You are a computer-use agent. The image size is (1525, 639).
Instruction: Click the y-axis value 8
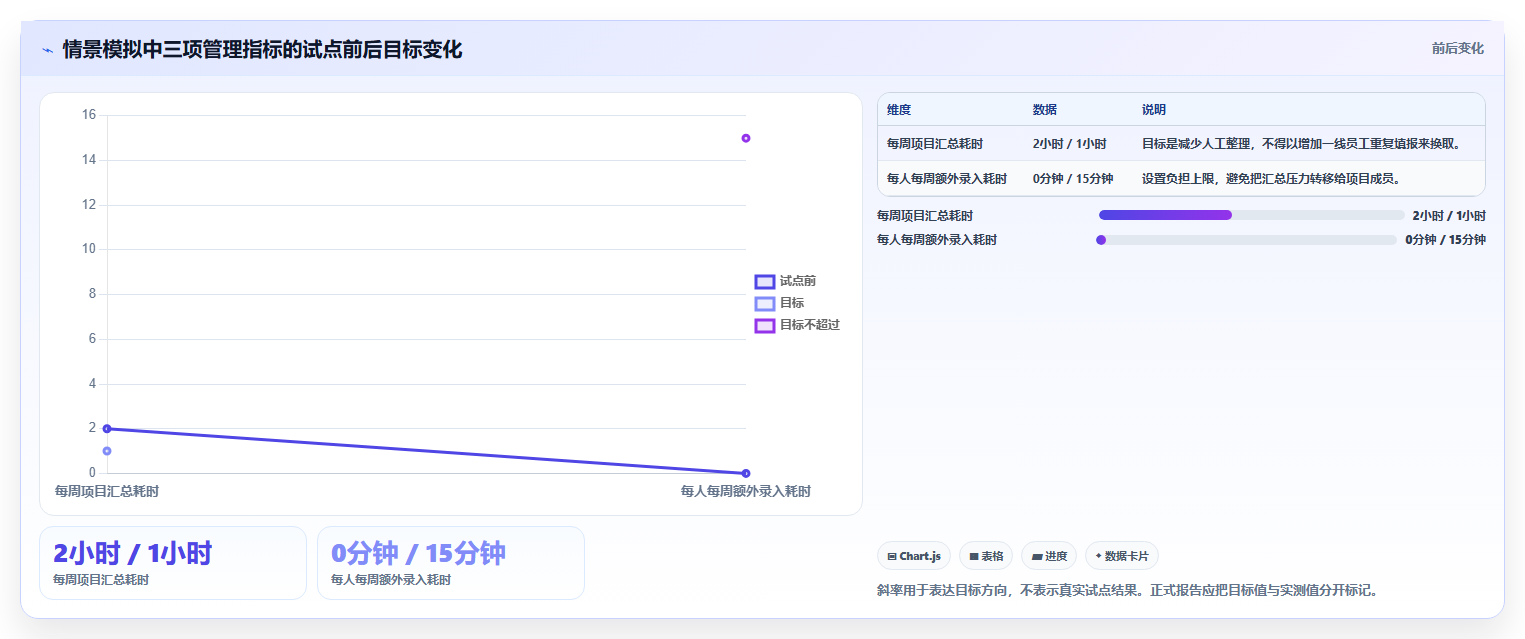(x=92, y=294)
